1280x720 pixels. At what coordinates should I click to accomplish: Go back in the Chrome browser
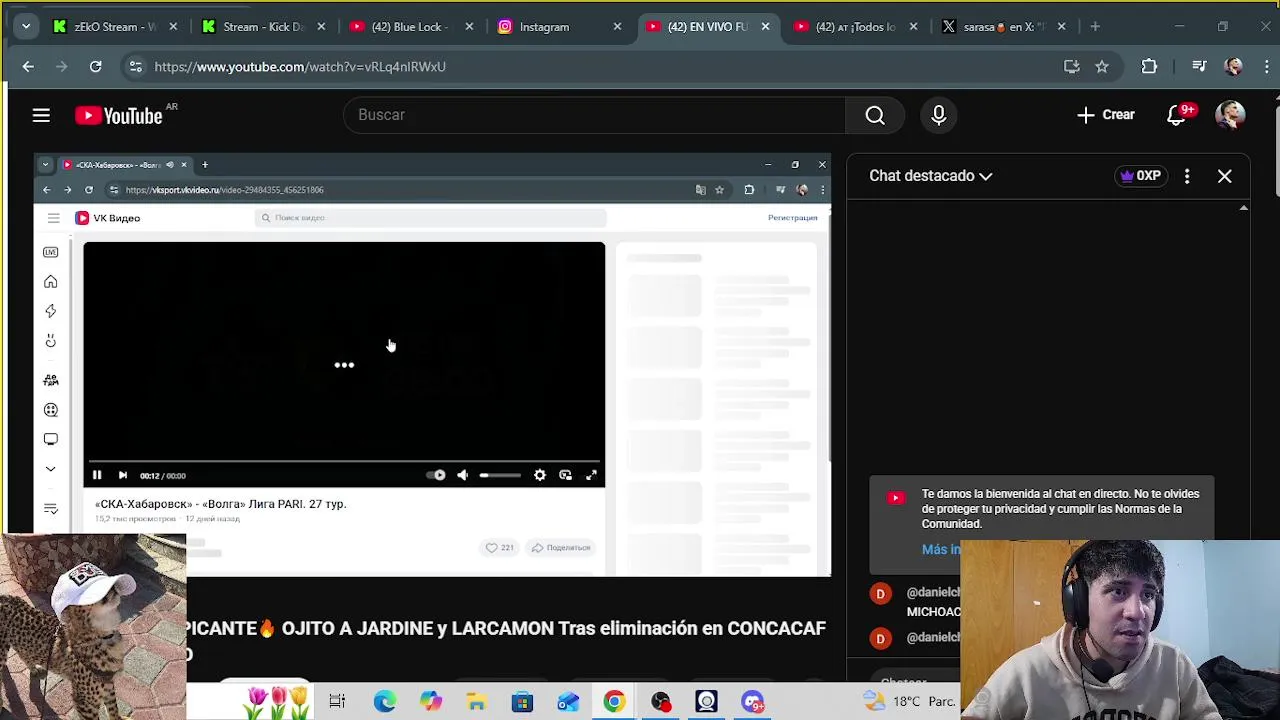click(x=28, y=67)
